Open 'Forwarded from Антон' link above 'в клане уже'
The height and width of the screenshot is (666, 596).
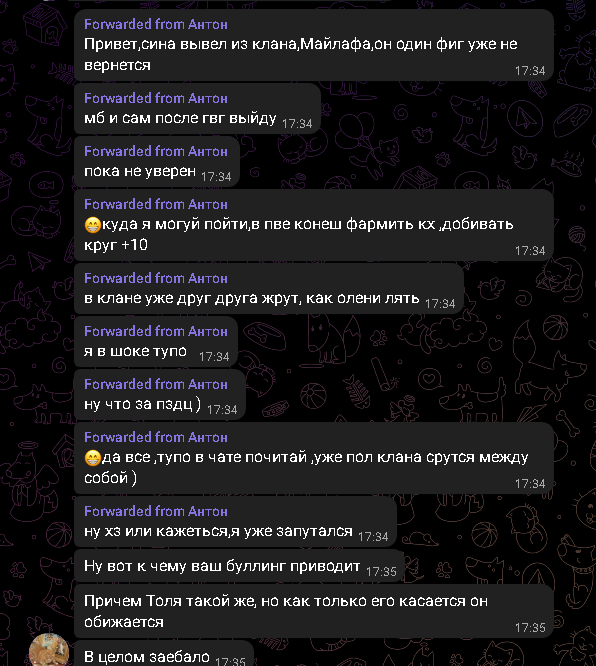tap(155, 278)
